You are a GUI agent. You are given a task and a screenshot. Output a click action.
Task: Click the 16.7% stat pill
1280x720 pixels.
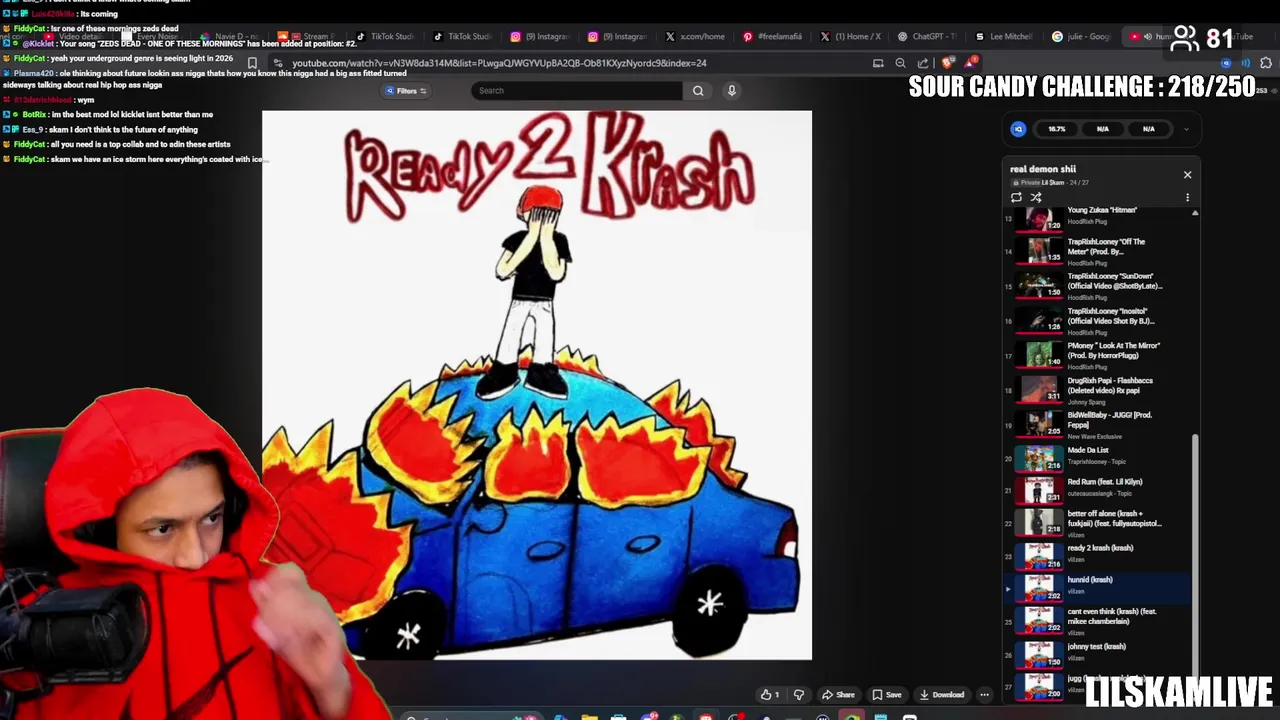point(1057,129)
